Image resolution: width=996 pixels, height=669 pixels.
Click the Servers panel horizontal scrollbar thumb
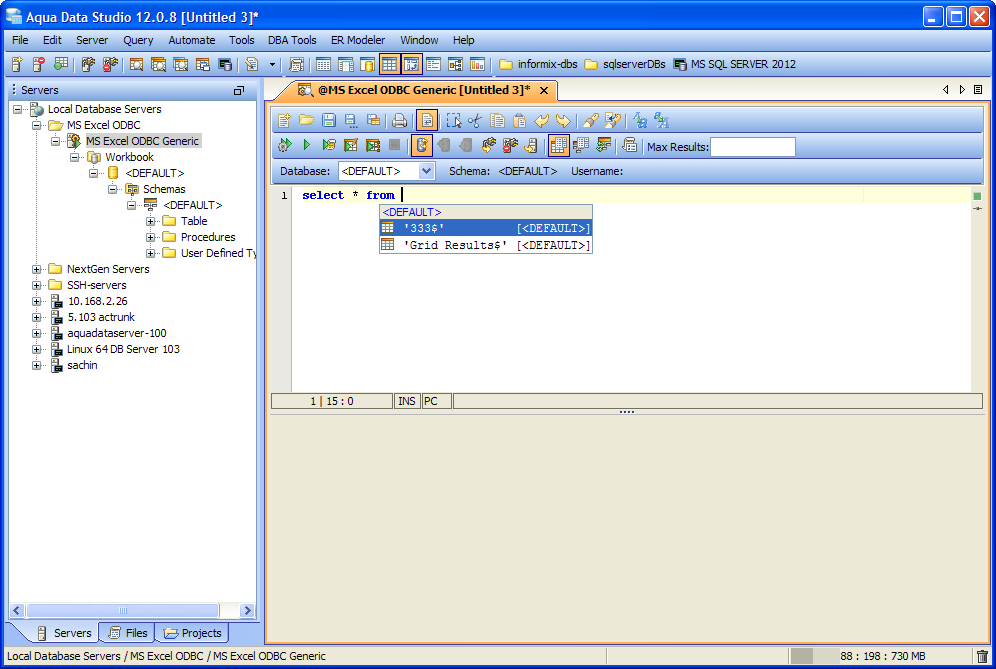point(123,611)
